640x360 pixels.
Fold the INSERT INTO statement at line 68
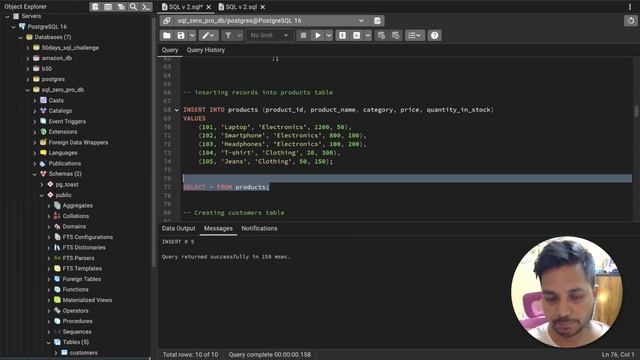coord(177,110)
